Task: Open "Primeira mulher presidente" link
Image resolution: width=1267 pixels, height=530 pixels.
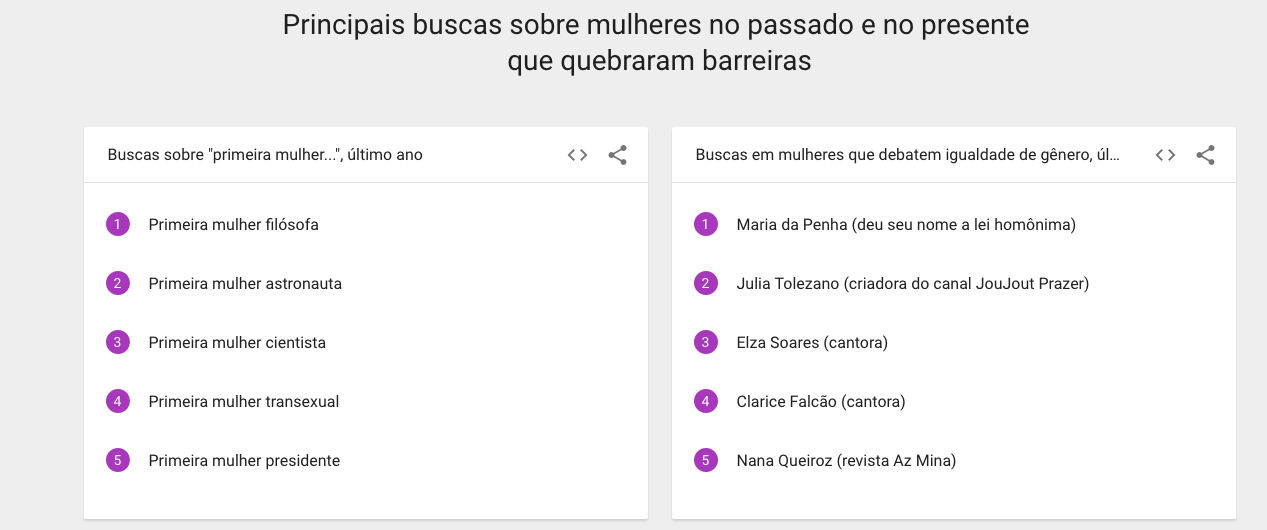Action: (244, 461)
